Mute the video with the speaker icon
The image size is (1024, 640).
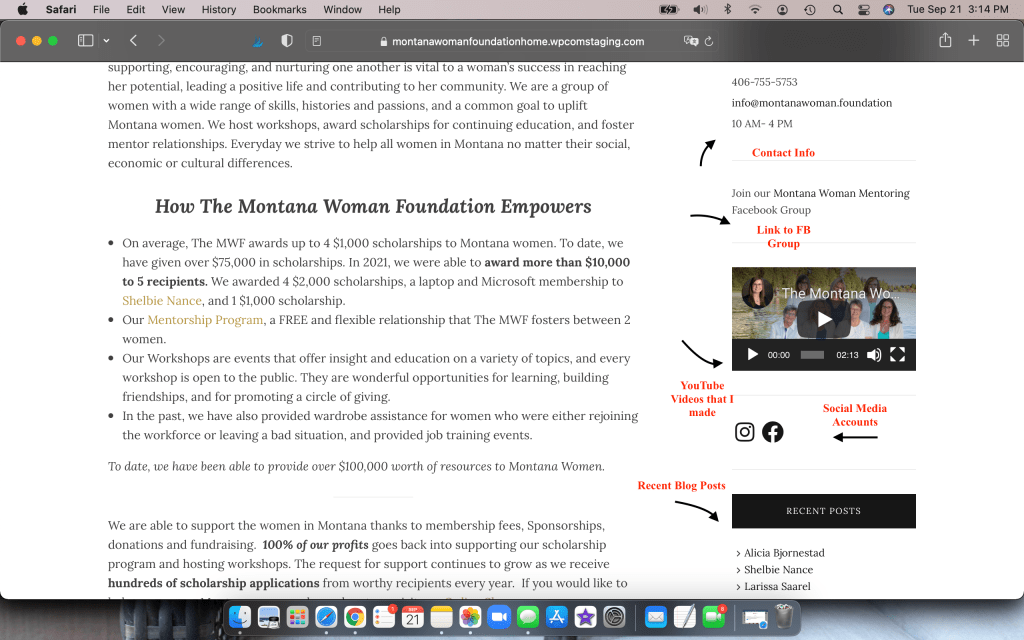tap(873, 355)
